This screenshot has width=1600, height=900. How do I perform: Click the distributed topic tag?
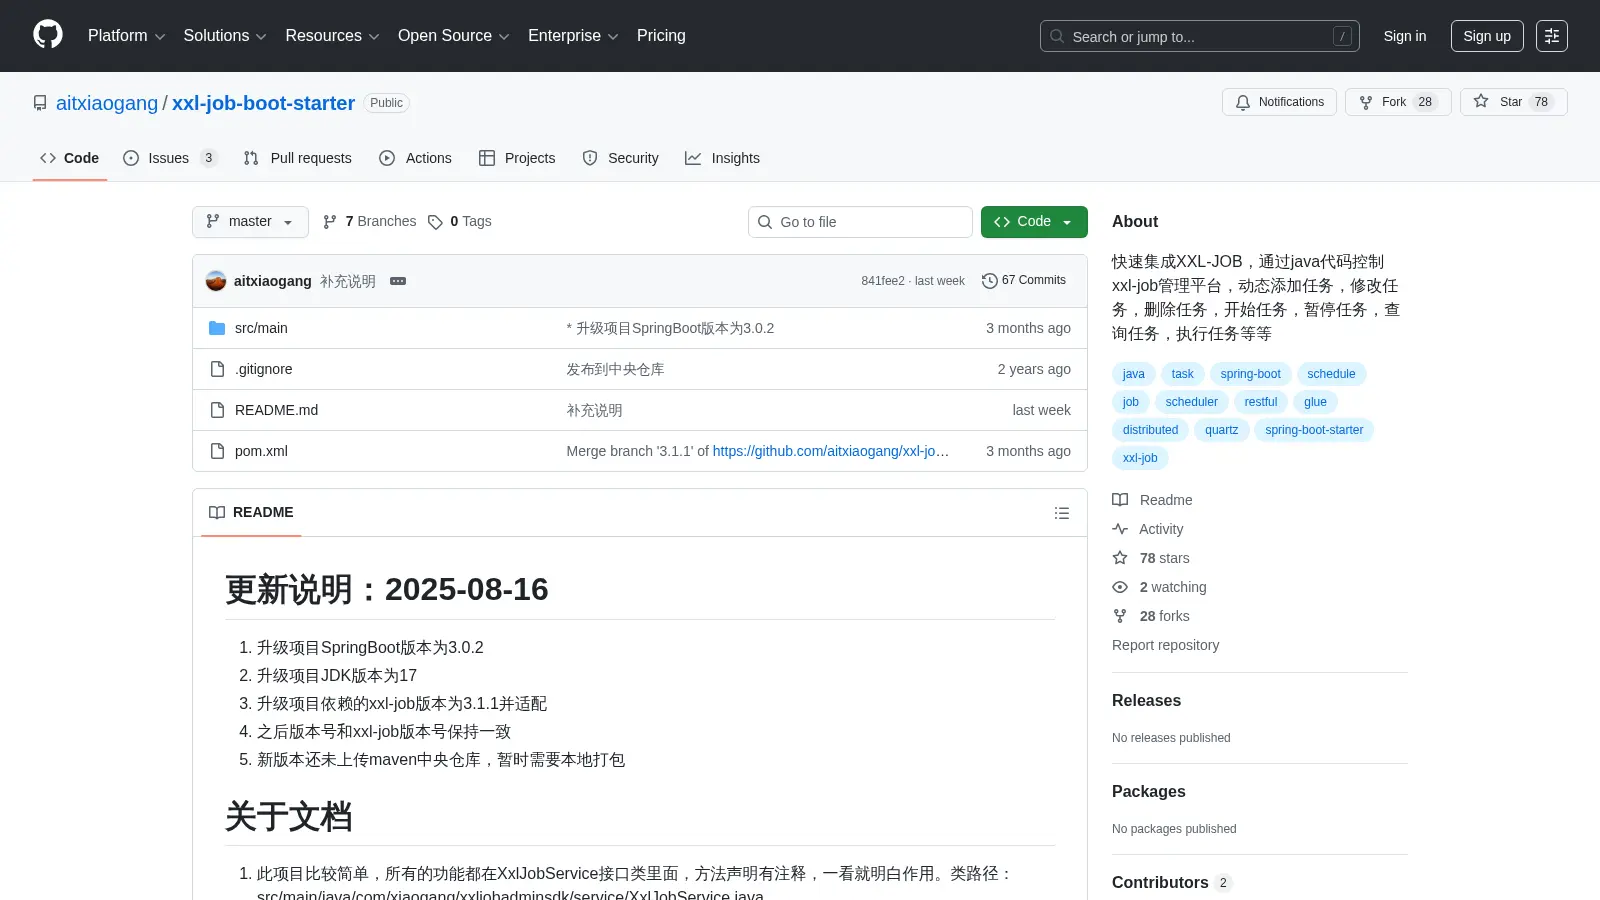[1150, 430]
